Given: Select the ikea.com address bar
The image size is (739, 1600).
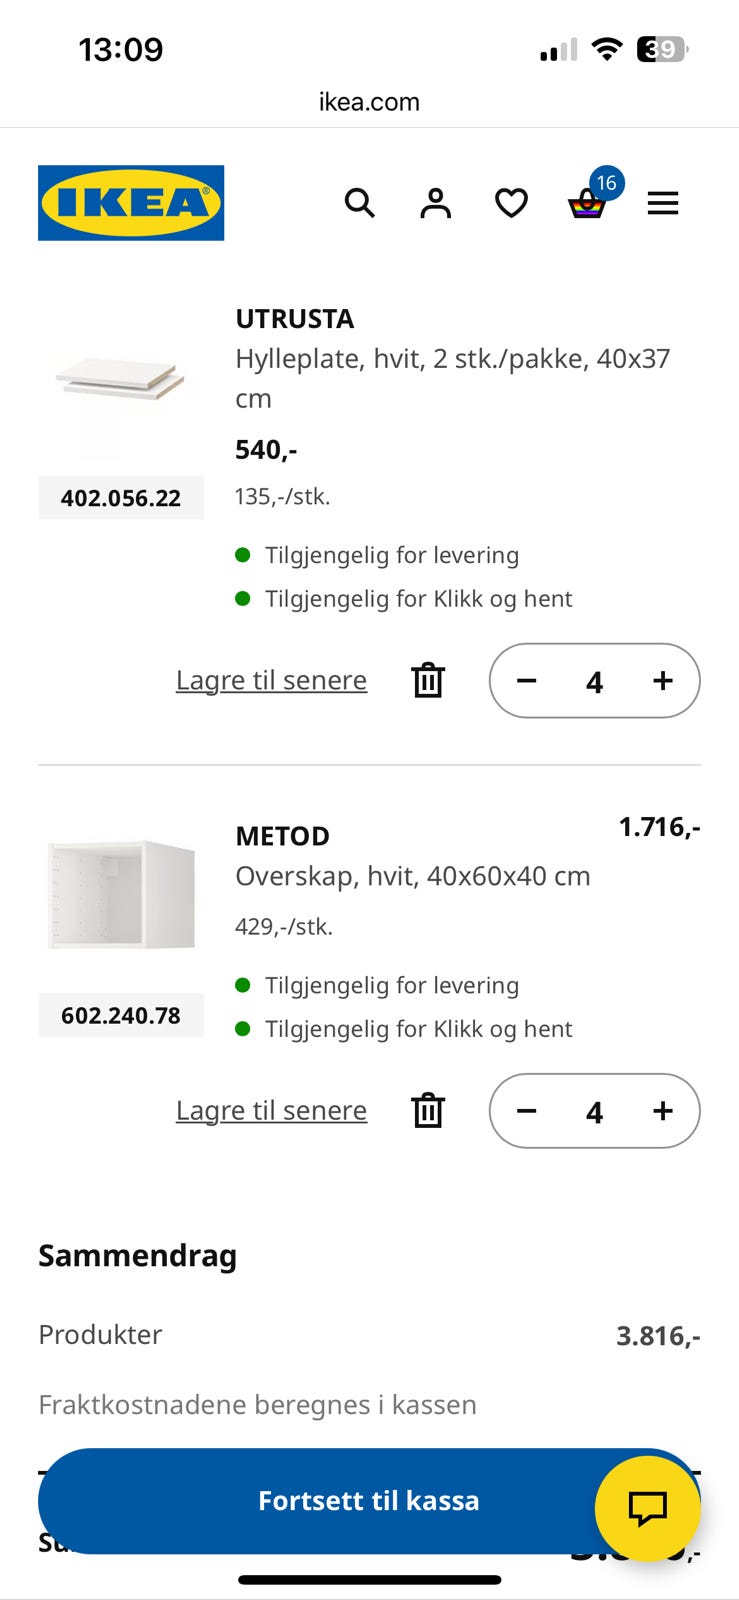Looking at the screenshot, I should point(369,102).
